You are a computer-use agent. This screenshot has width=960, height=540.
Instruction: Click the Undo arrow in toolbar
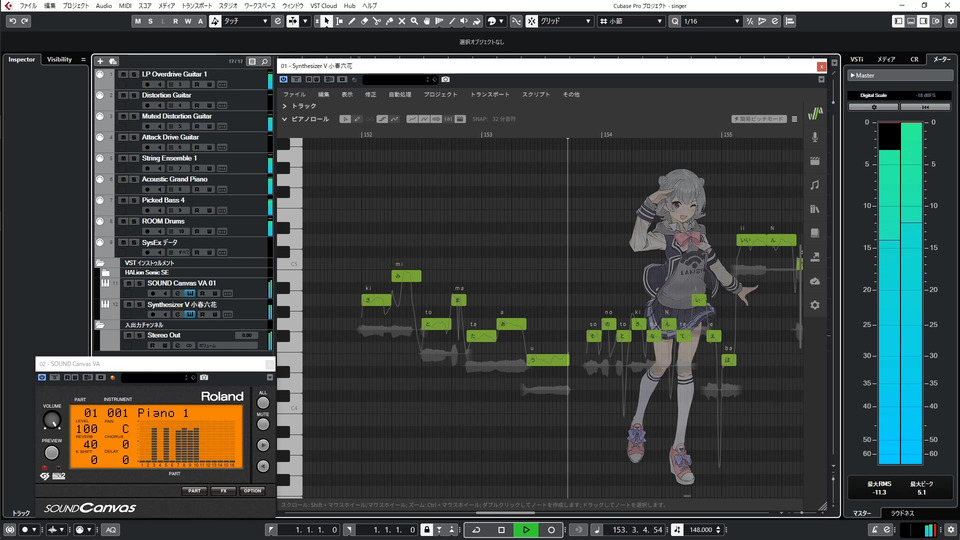pos(13,21)
